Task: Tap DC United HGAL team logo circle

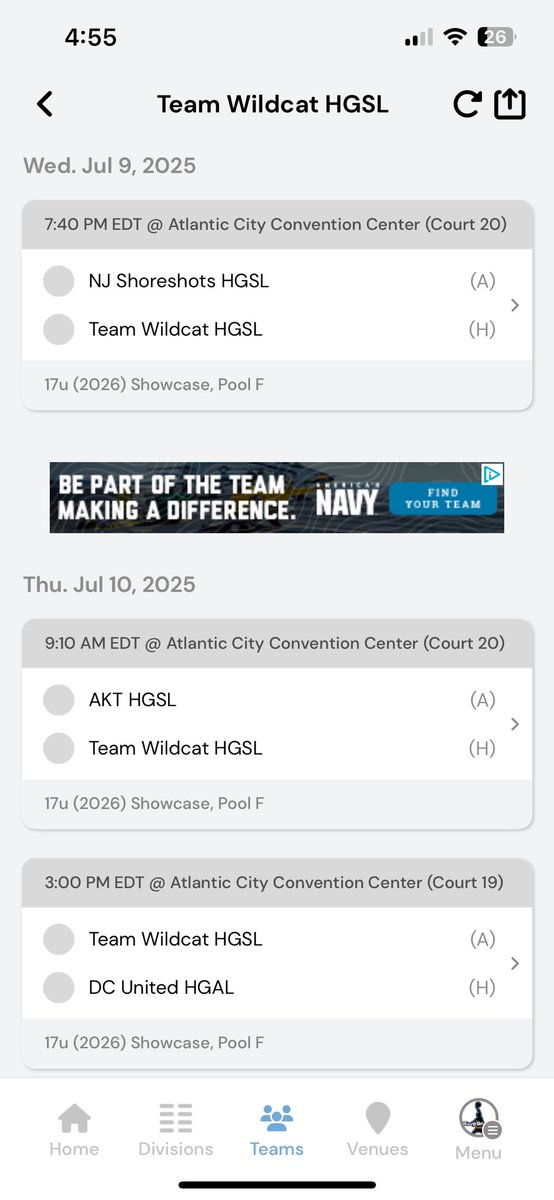Action: coord(59,987)
